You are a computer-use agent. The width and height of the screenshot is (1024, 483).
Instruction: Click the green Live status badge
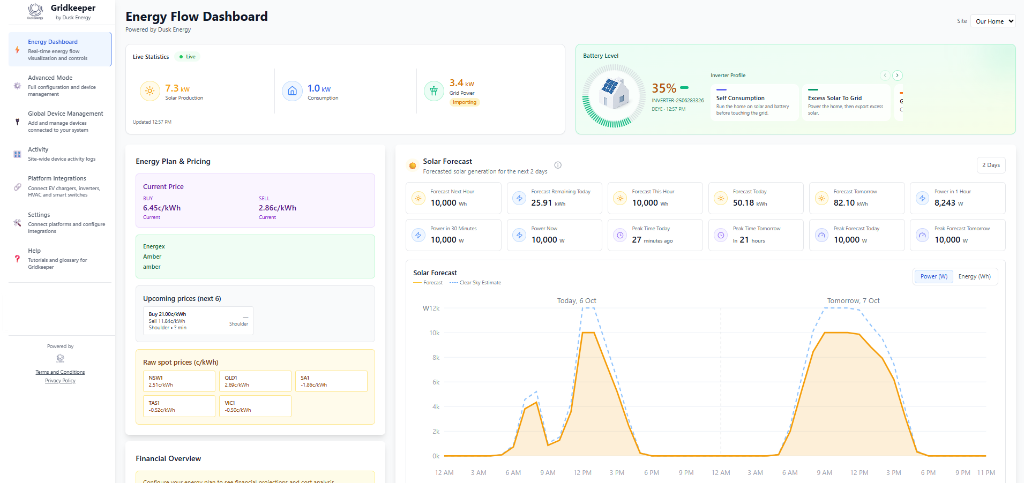pos(187,57)
